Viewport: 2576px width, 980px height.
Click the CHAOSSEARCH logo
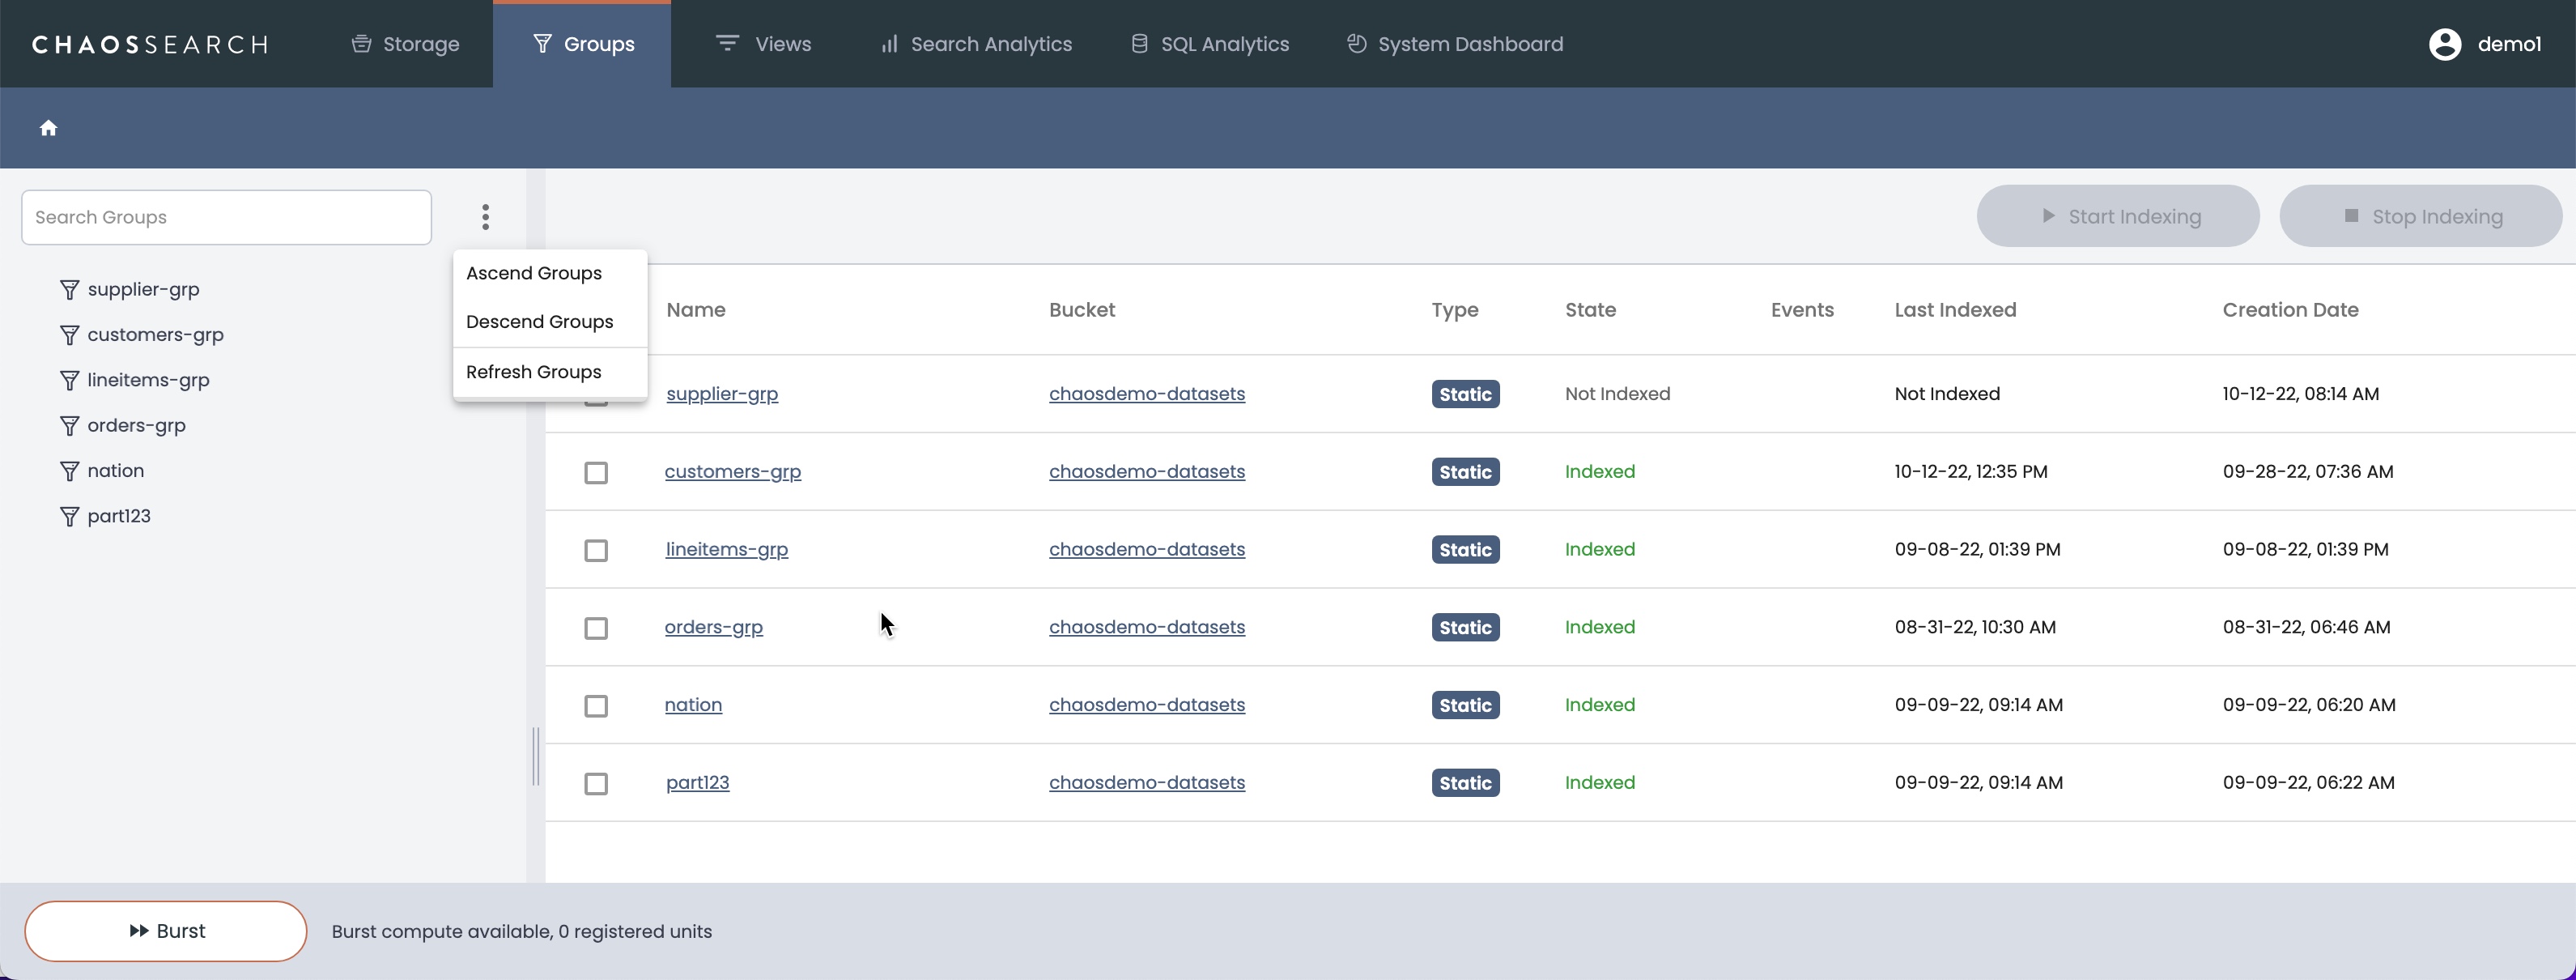pos(150,44)
